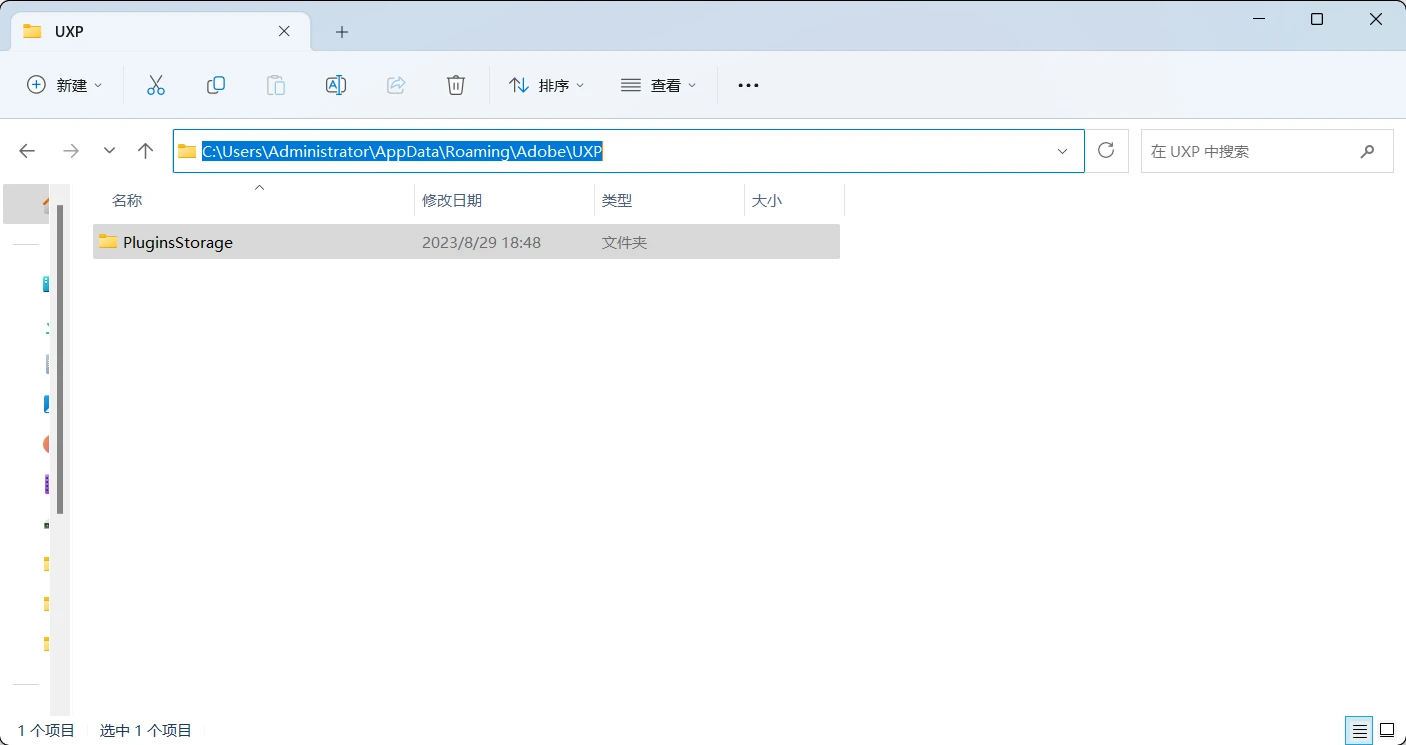Sort by 修改日期 column header
Screen dimensions: 1406x745
pyautogui.click(x=452, y=200)
